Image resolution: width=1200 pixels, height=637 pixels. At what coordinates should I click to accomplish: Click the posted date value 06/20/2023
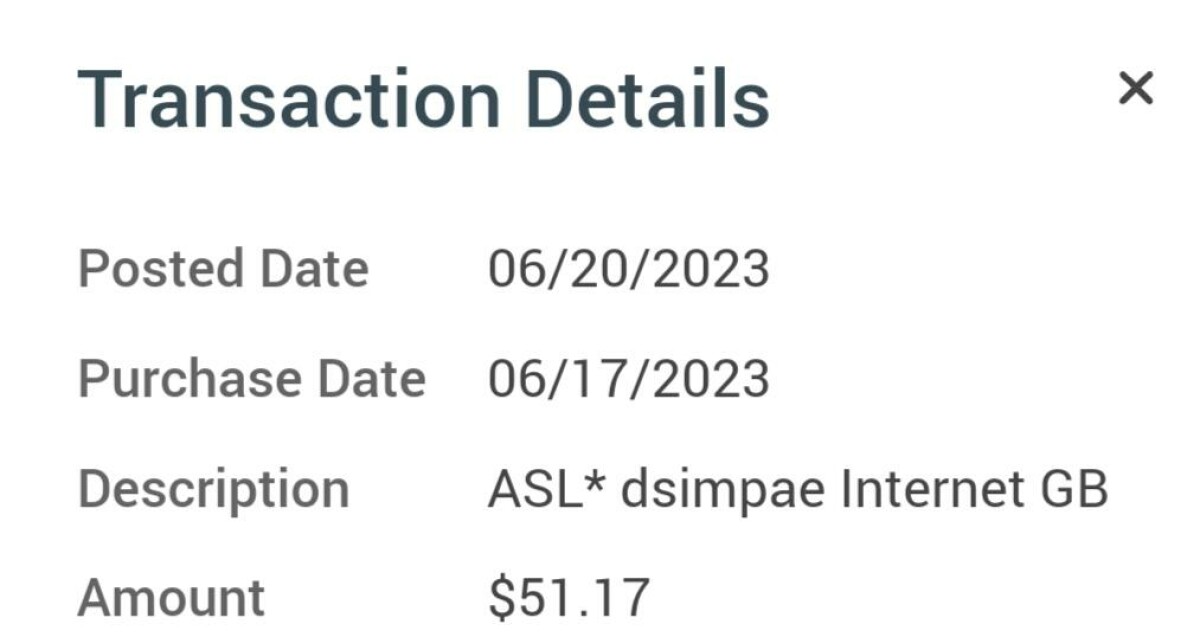628,270
